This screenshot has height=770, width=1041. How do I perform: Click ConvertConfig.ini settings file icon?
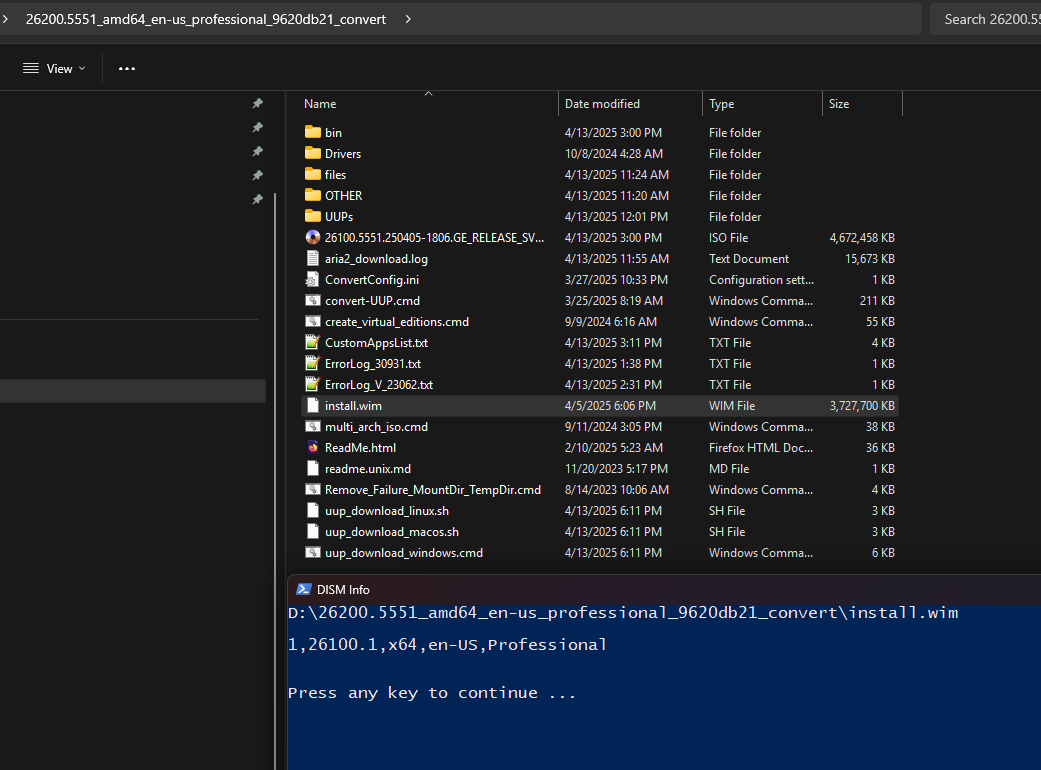coord(313,279)
